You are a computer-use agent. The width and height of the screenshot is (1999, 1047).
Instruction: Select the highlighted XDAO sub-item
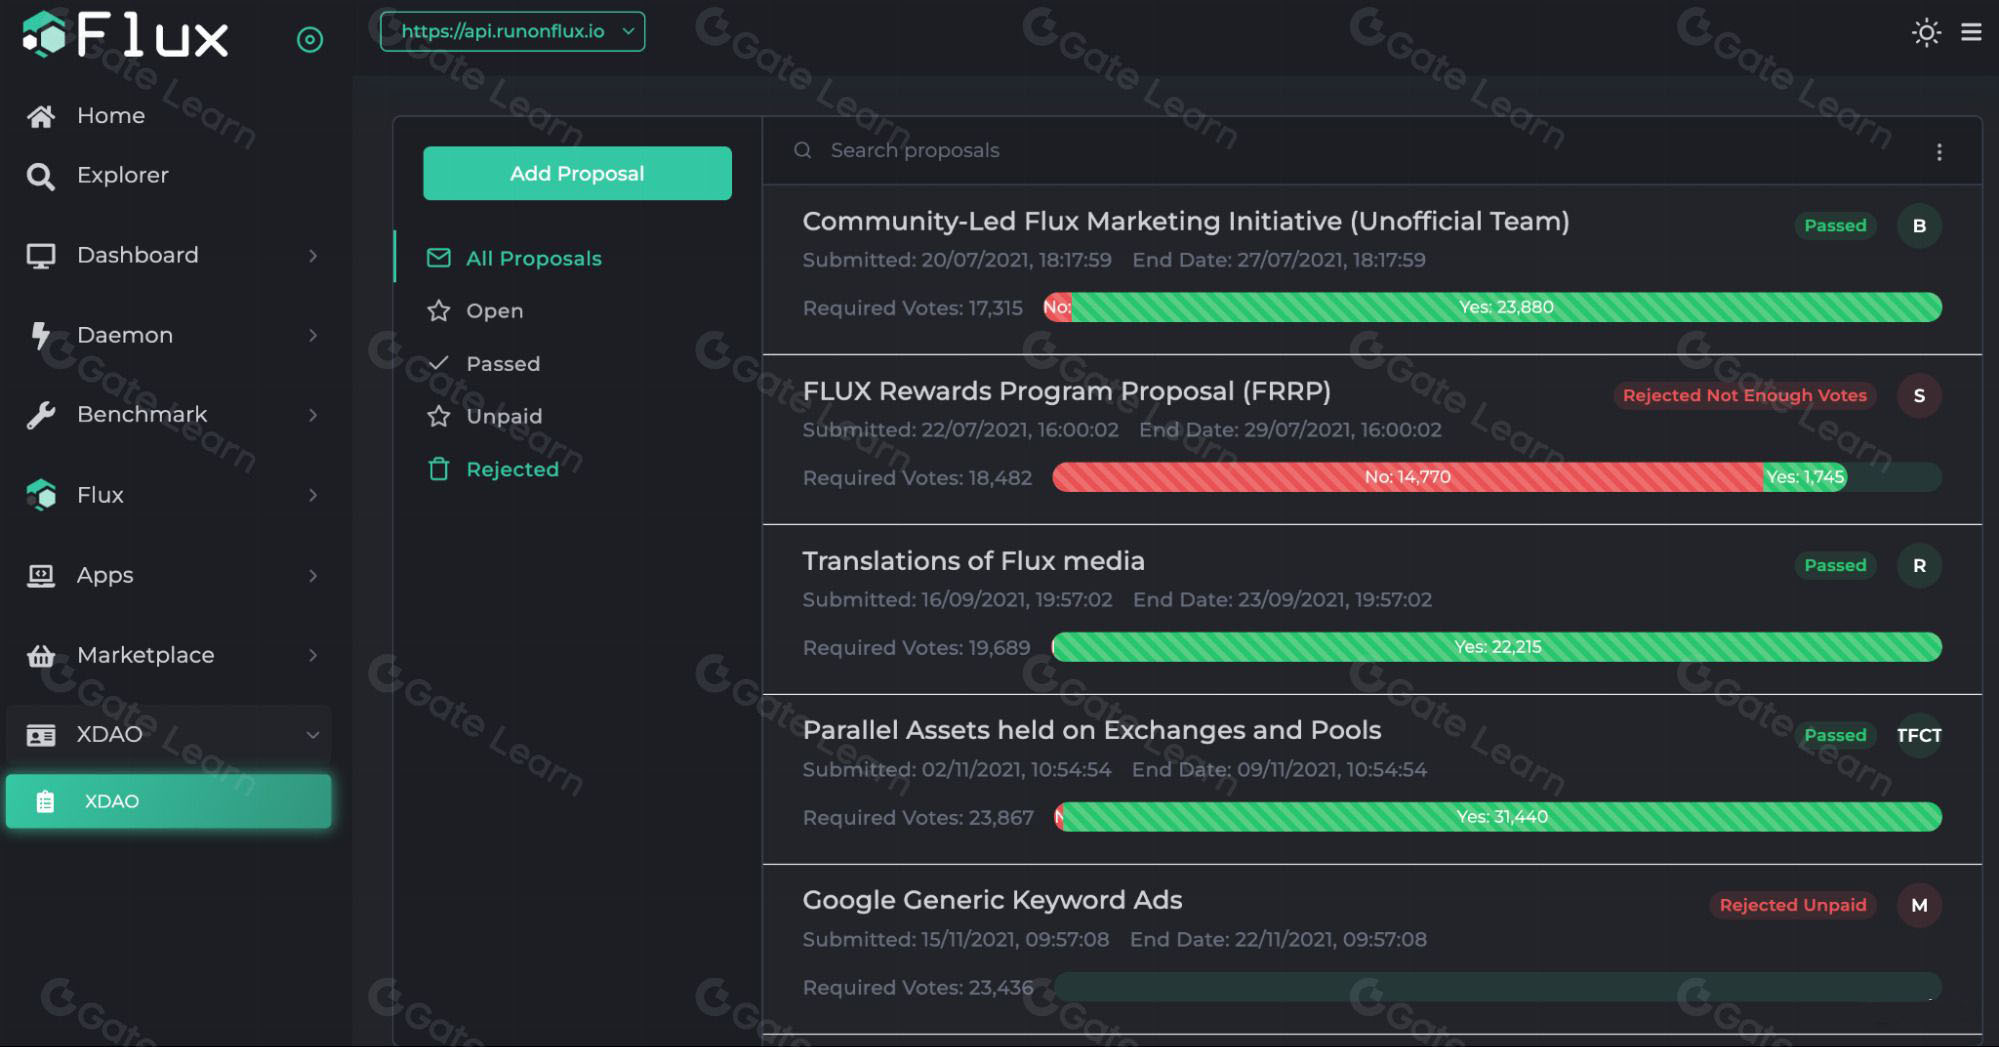coord(169,801)
